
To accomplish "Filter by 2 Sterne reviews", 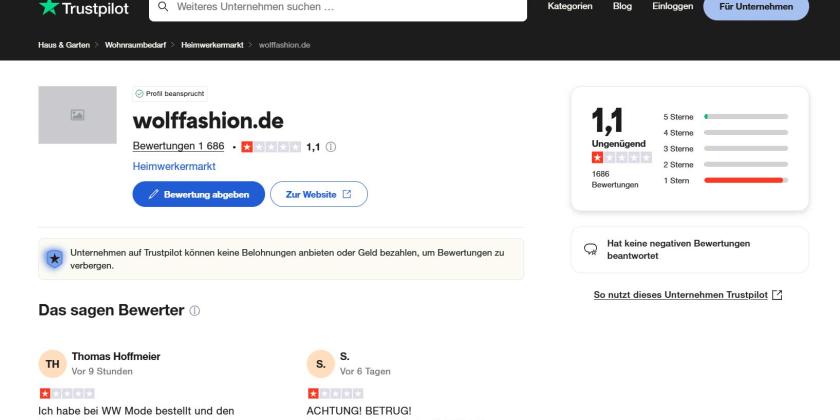I will (x=725, y=164).
